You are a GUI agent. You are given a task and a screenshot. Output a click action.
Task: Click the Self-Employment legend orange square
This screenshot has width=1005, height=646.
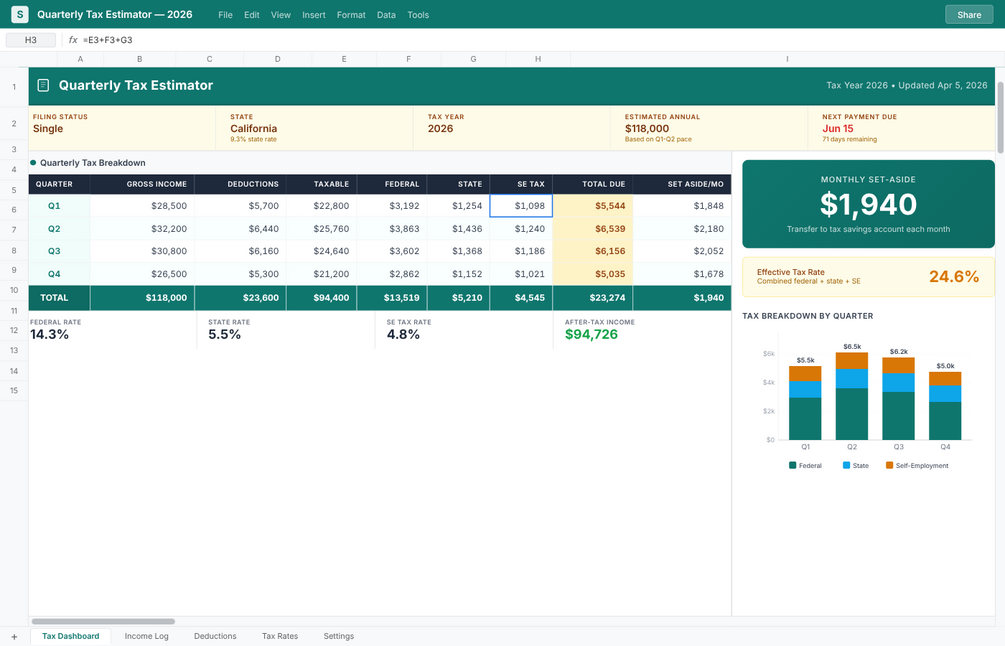(x=889, y=465)
